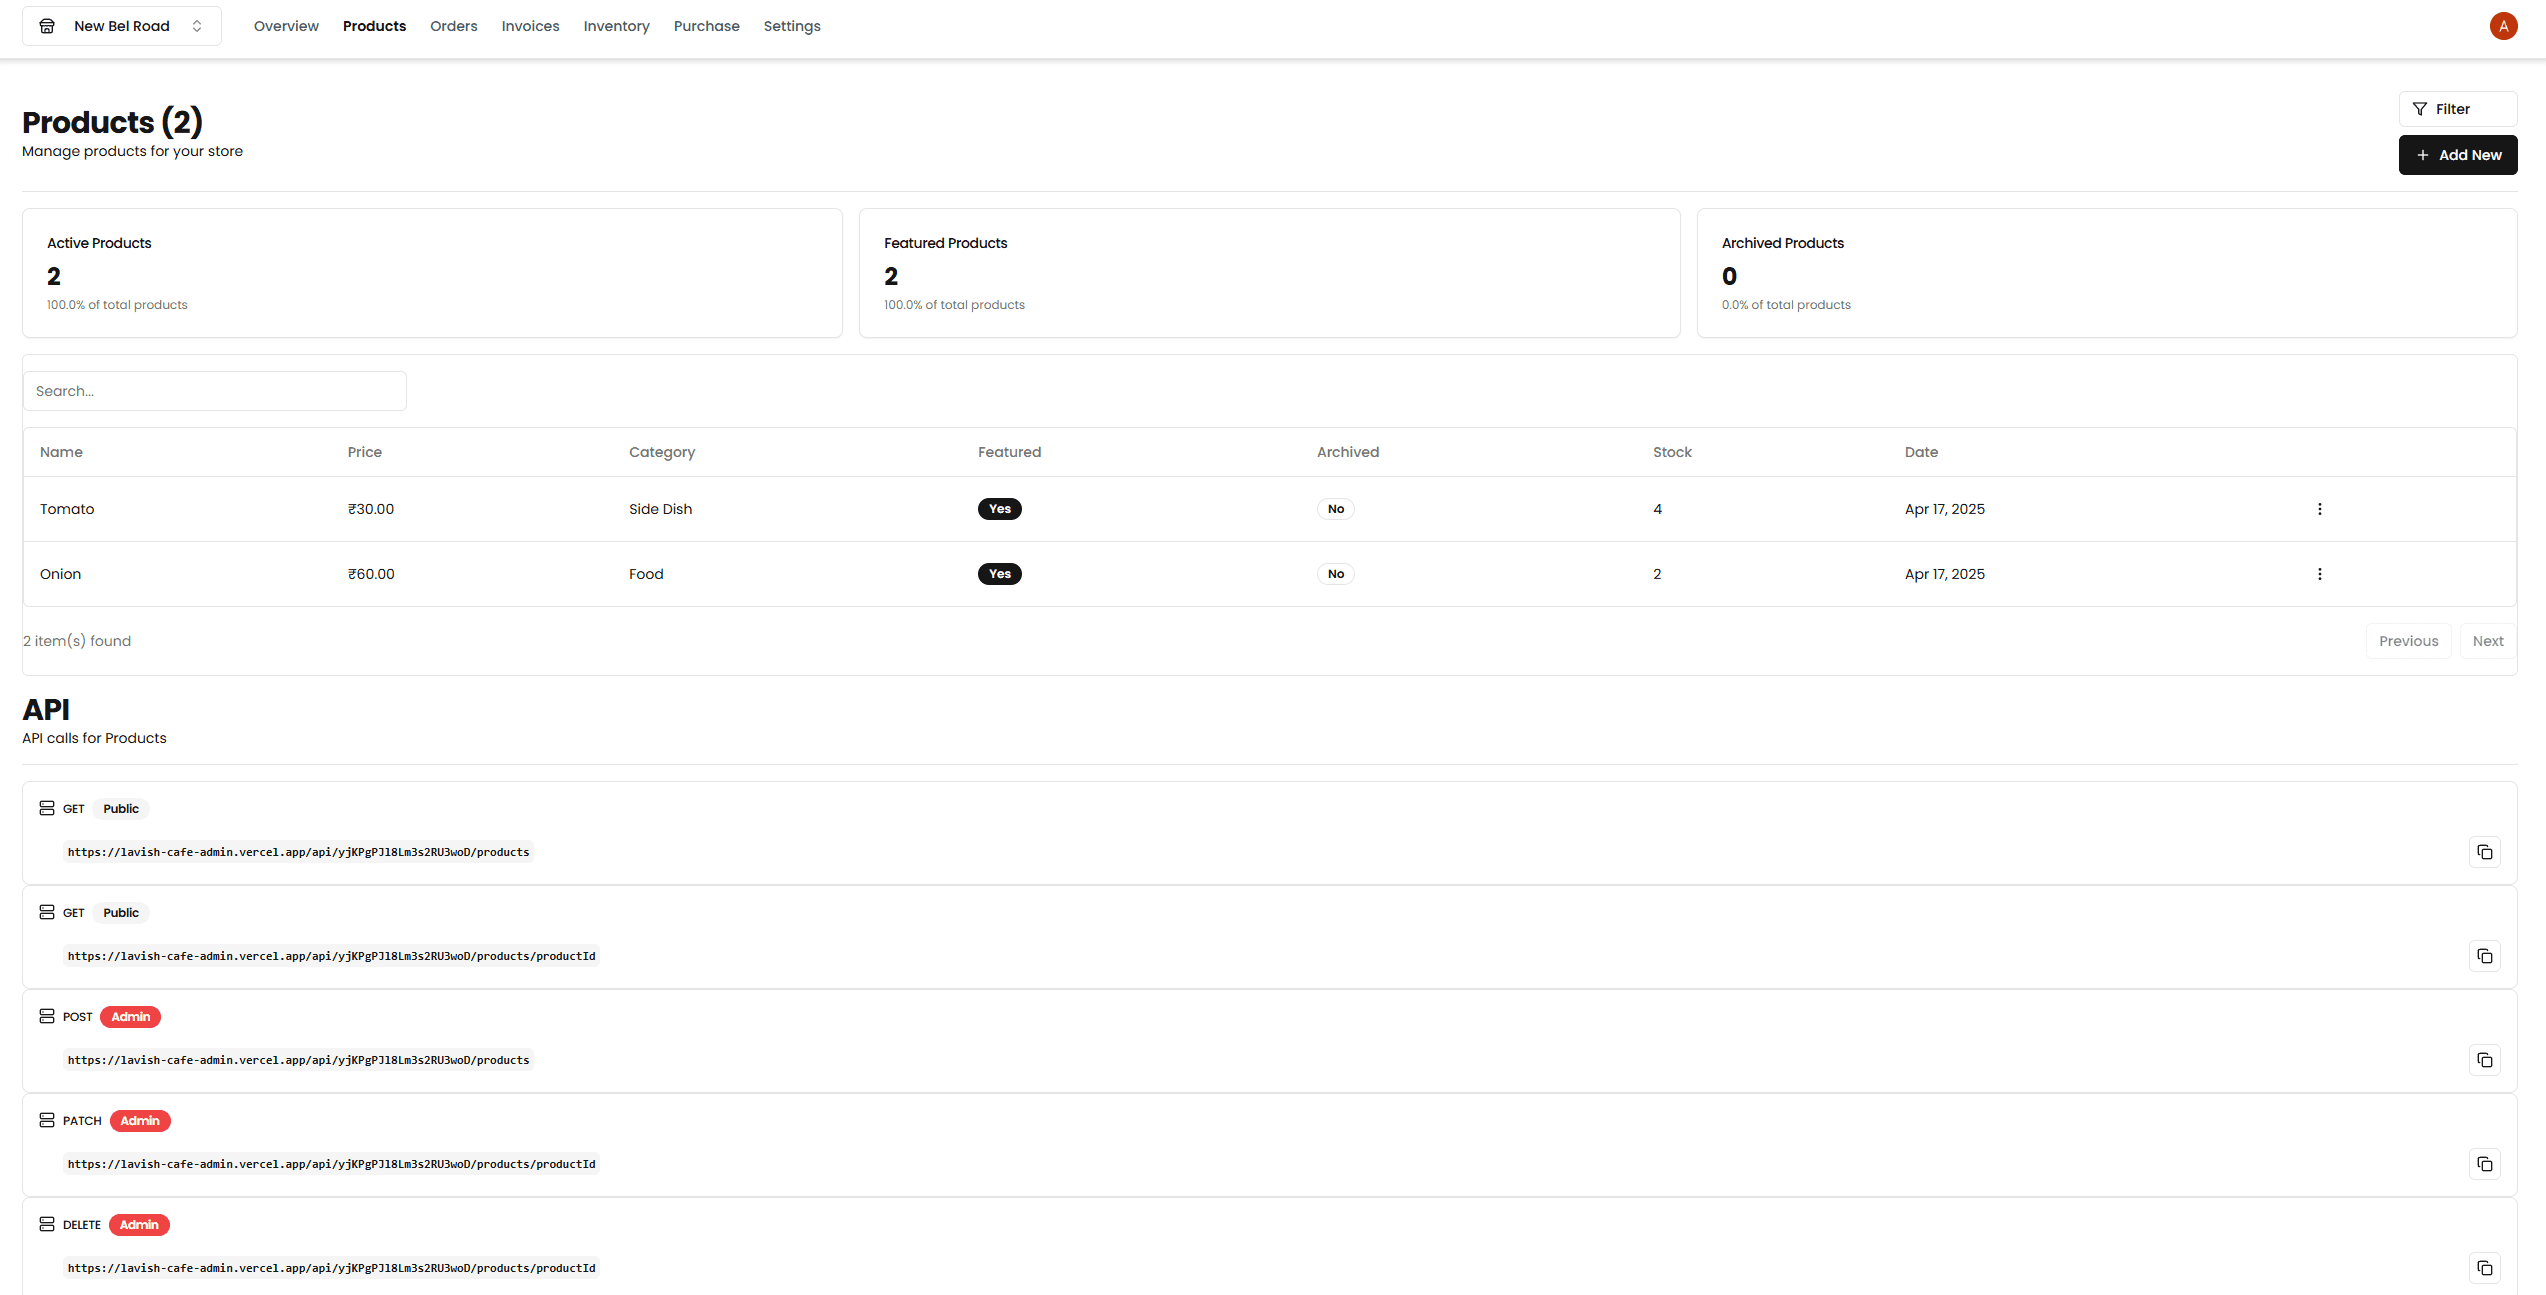The width and height of the screenshot is (2546, 1295).
Task: Click the Yes featured badge for Tomato
Action: pos(999,509)
